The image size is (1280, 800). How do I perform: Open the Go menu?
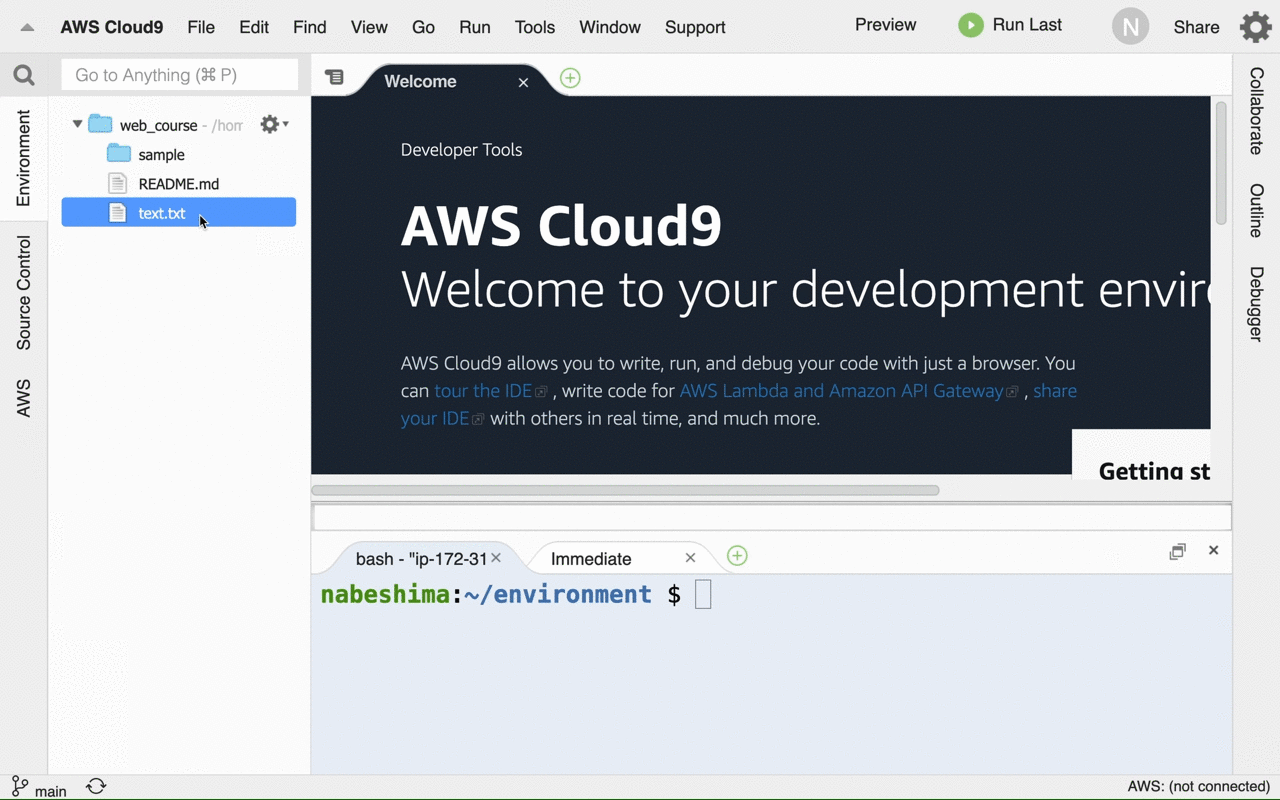[423, 27]
